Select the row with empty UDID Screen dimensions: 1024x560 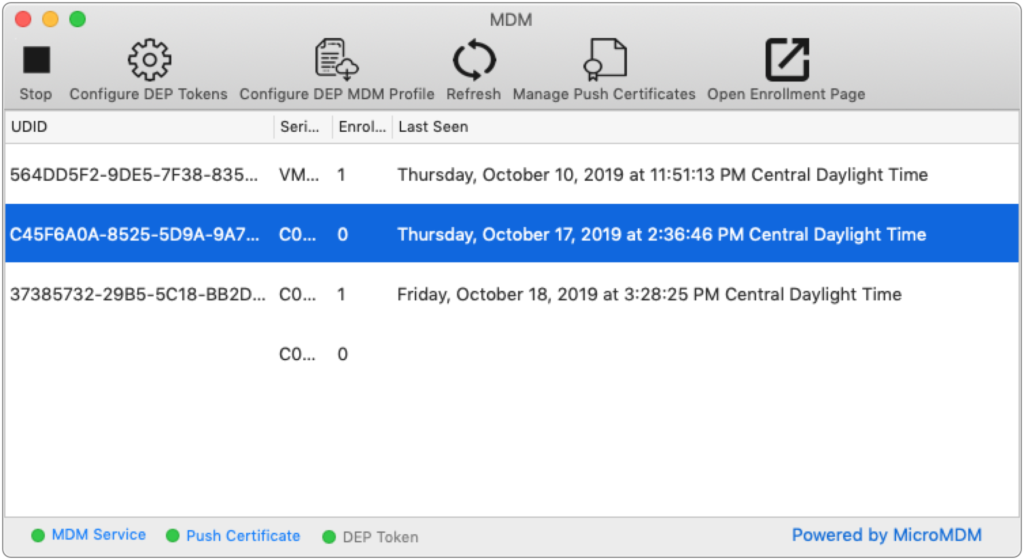pos(512,354)
